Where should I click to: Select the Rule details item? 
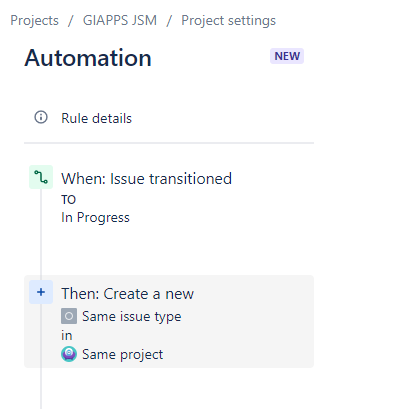[x=169, y=118]
